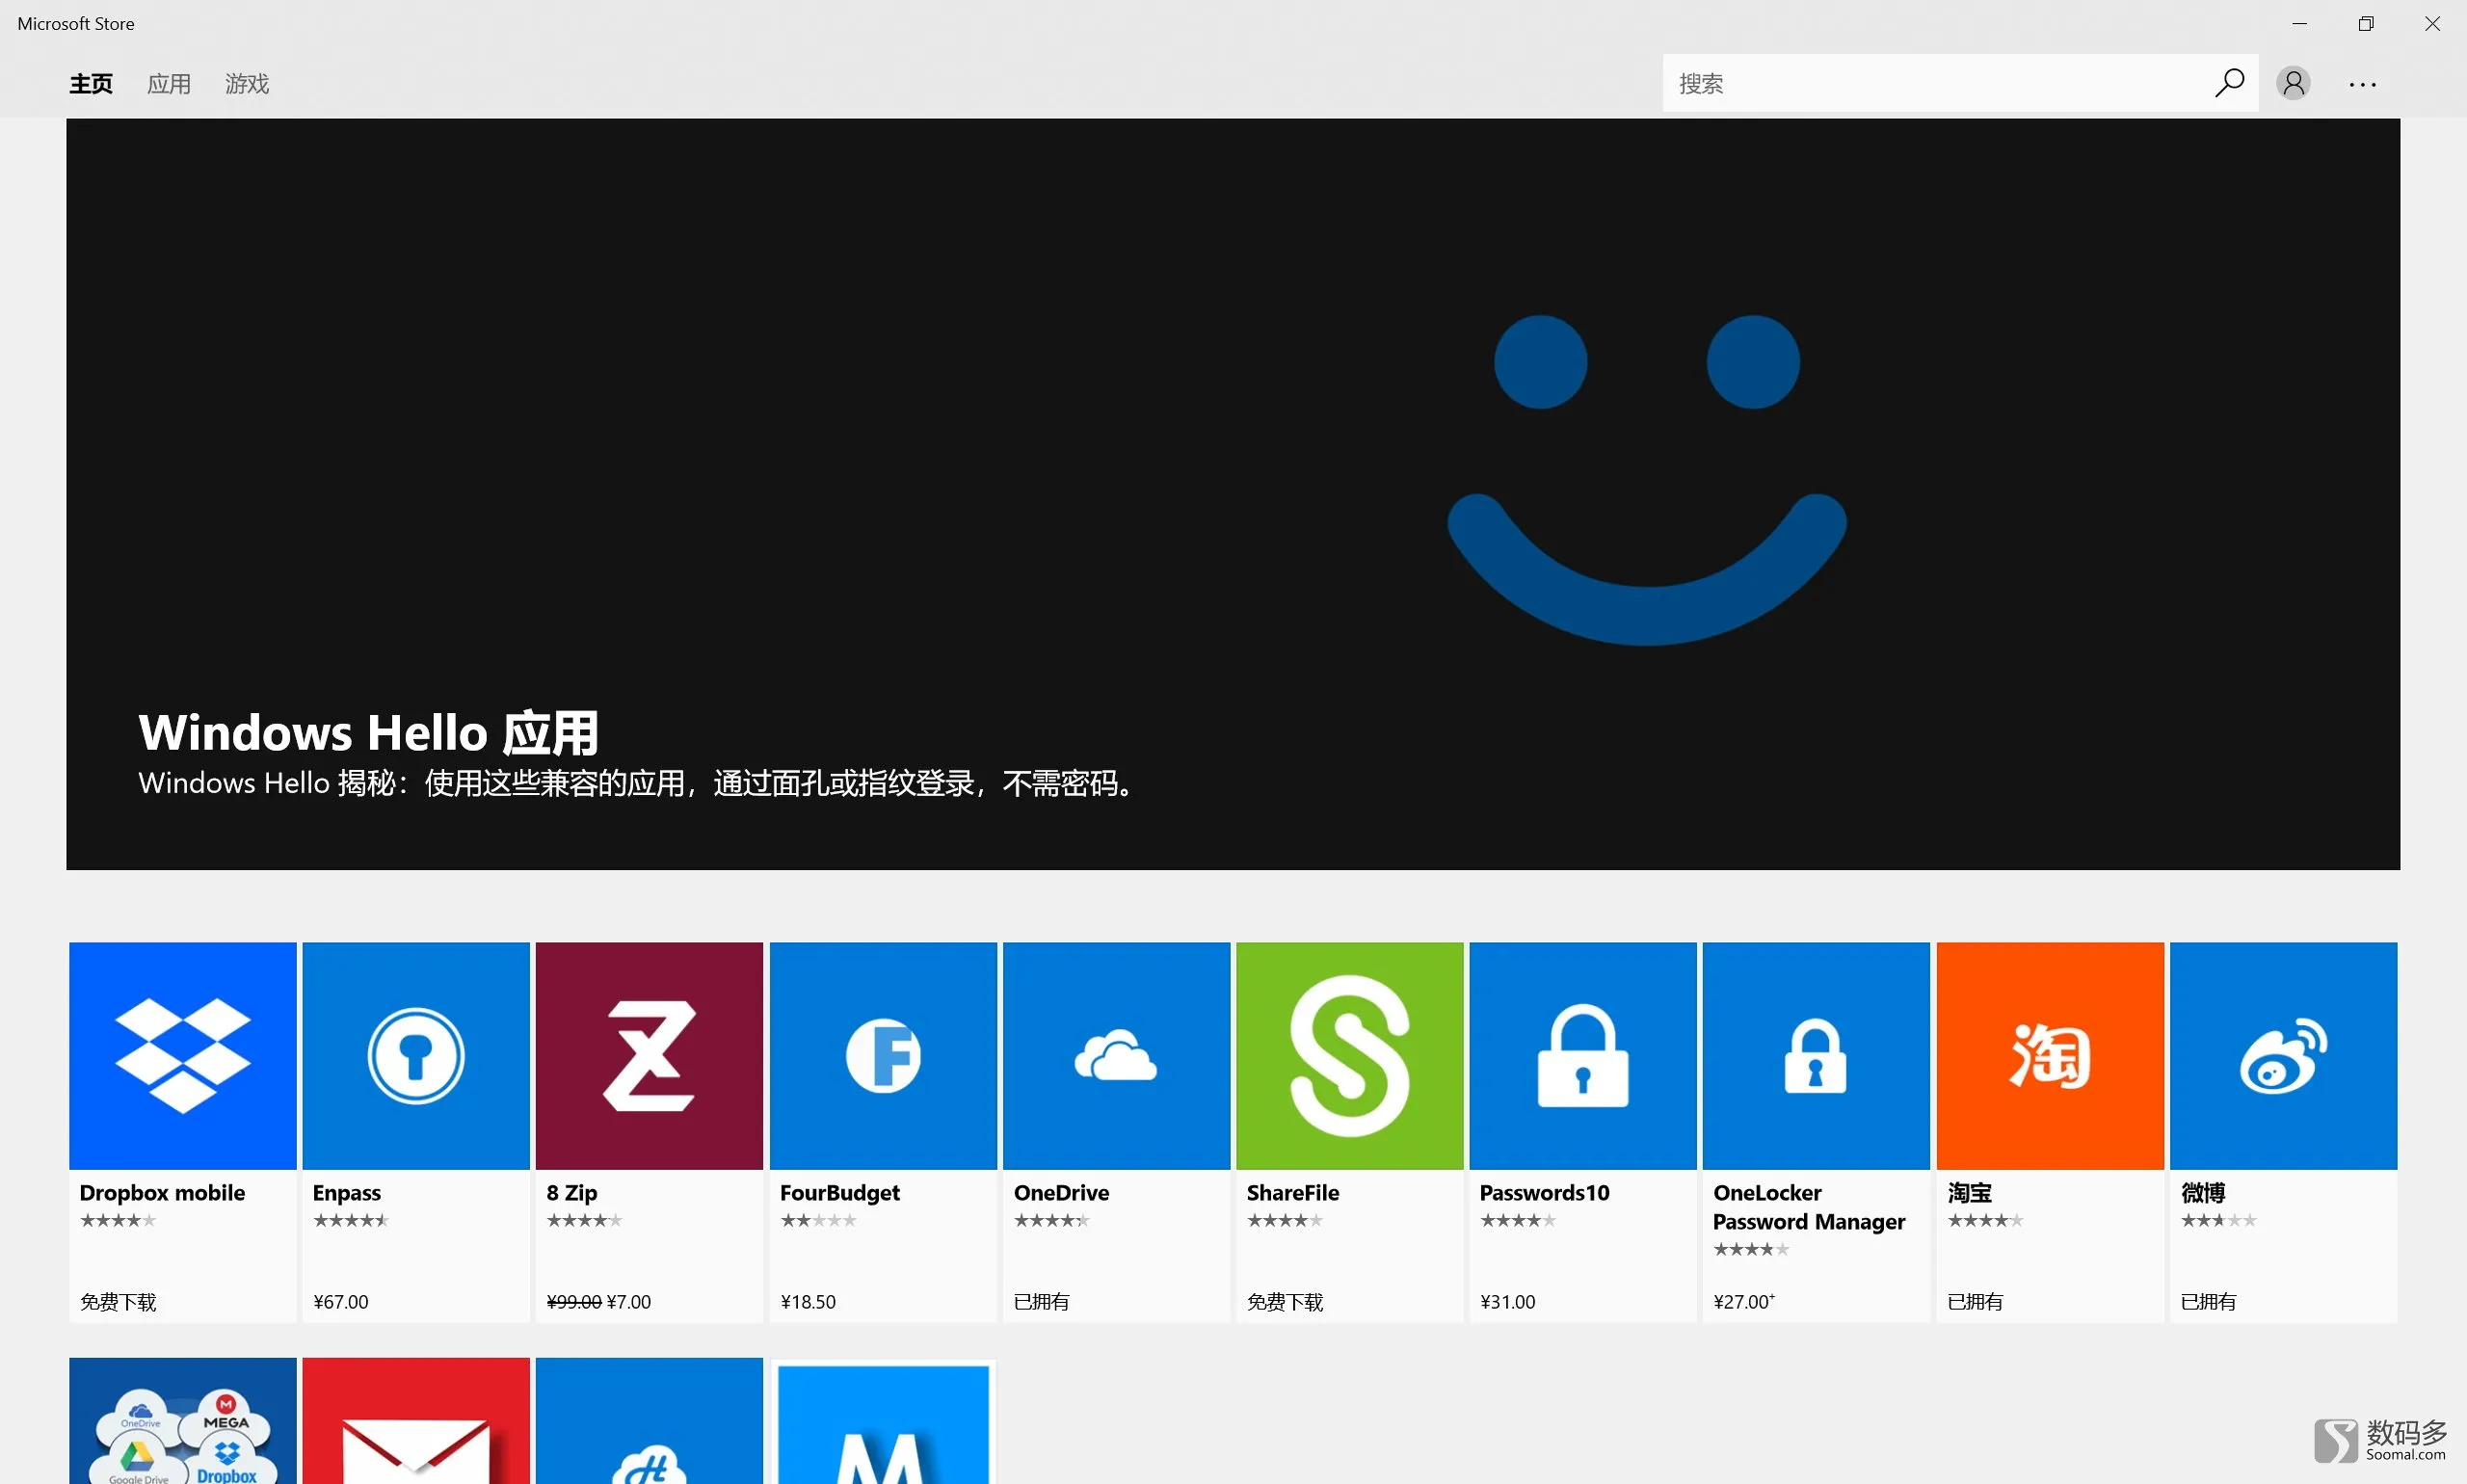Click 已拥有 under 微博

(2209, 1302)
